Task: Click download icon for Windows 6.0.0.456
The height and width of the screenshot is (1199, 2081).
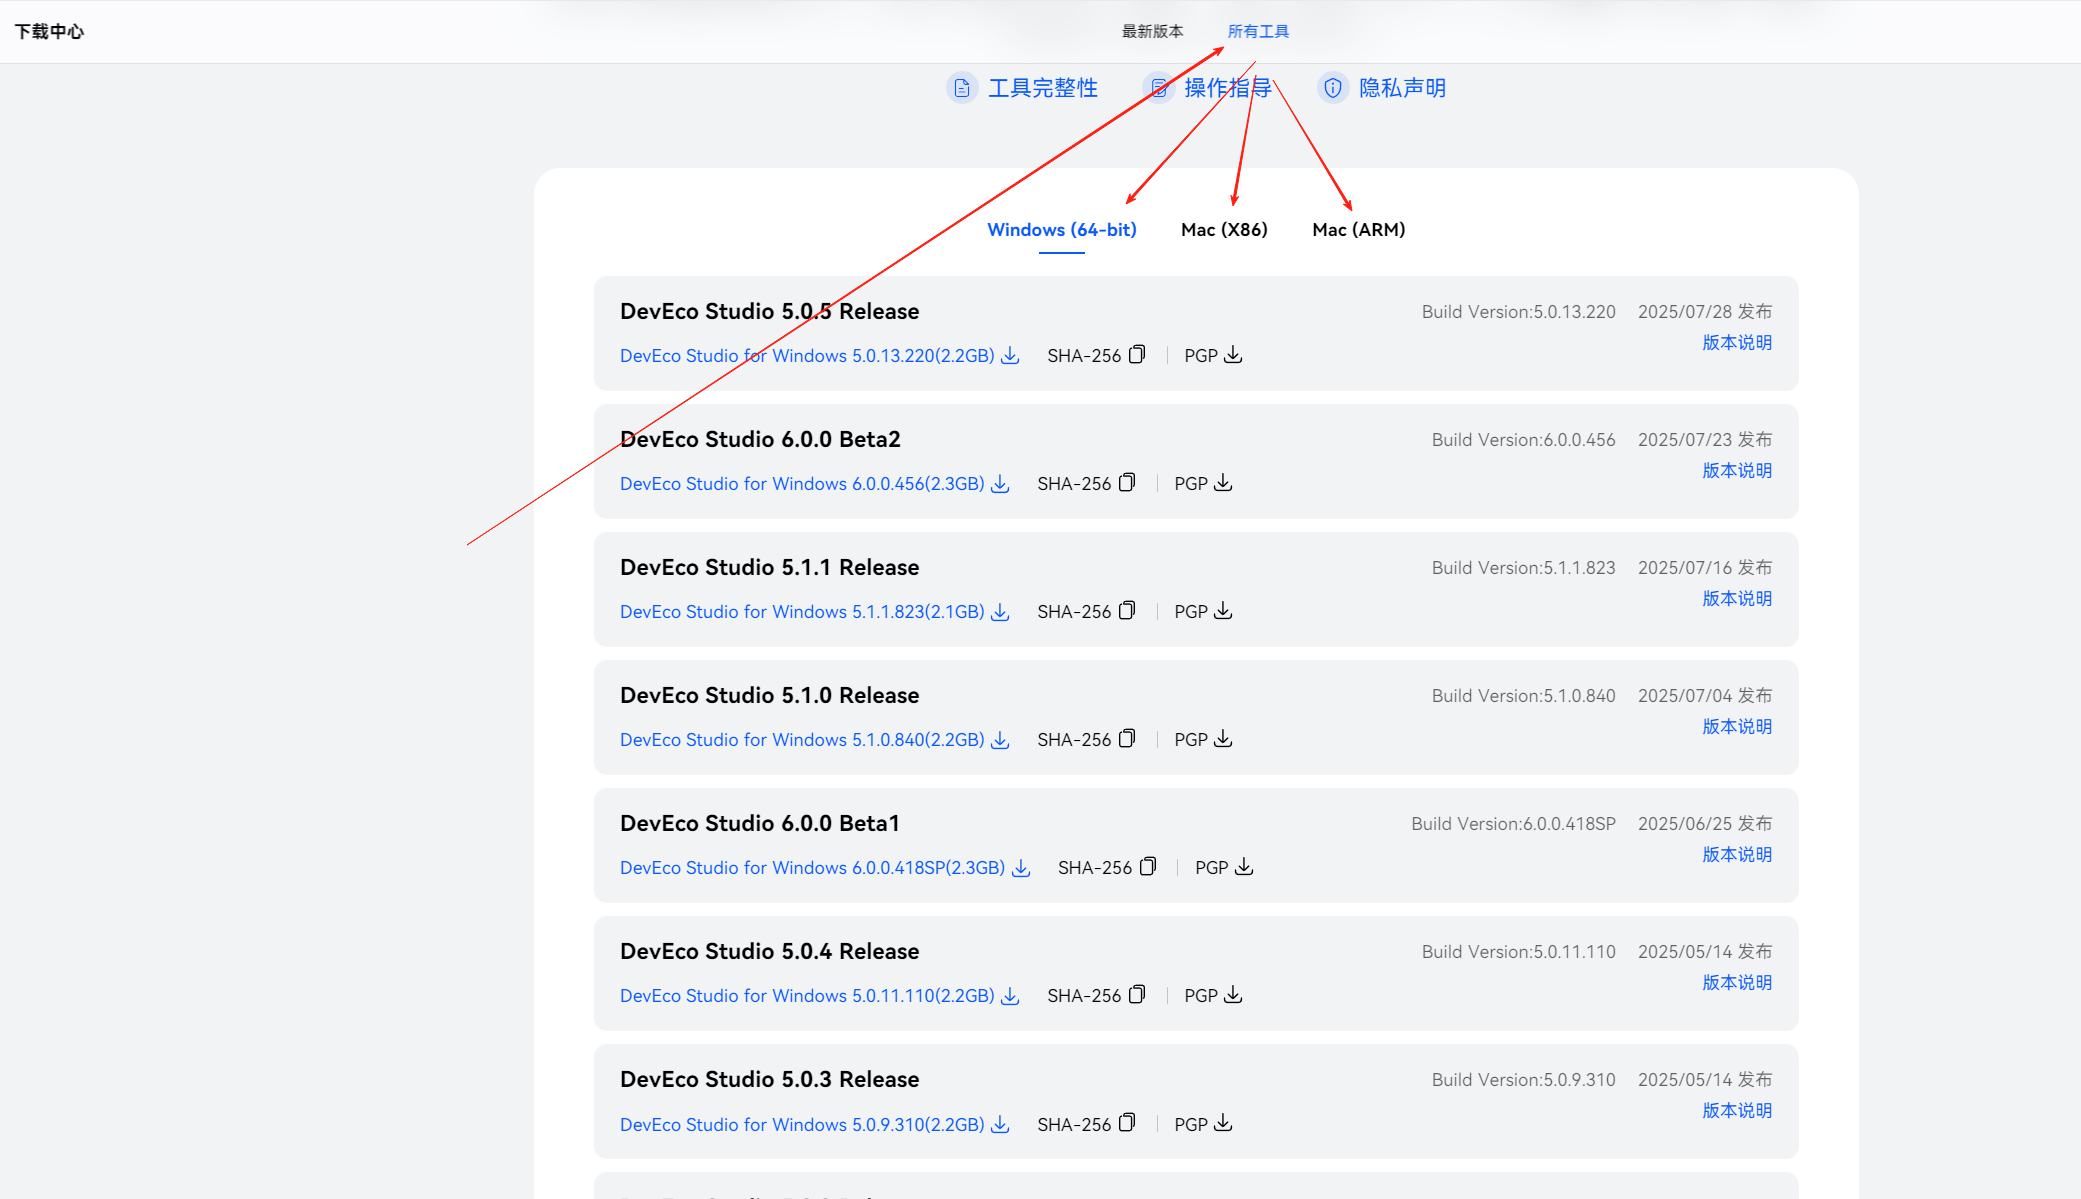Action: [1001, 483]
